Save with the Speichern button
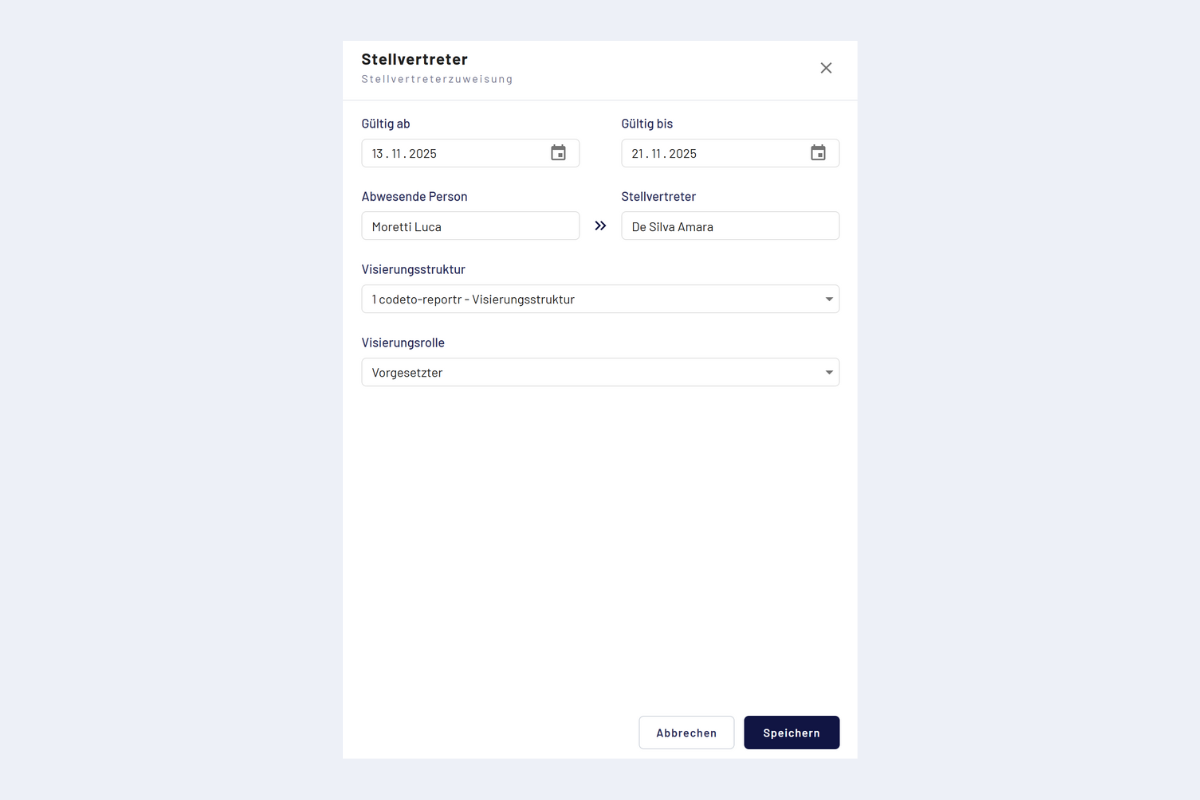1200x800 pixels. [791, 733]
